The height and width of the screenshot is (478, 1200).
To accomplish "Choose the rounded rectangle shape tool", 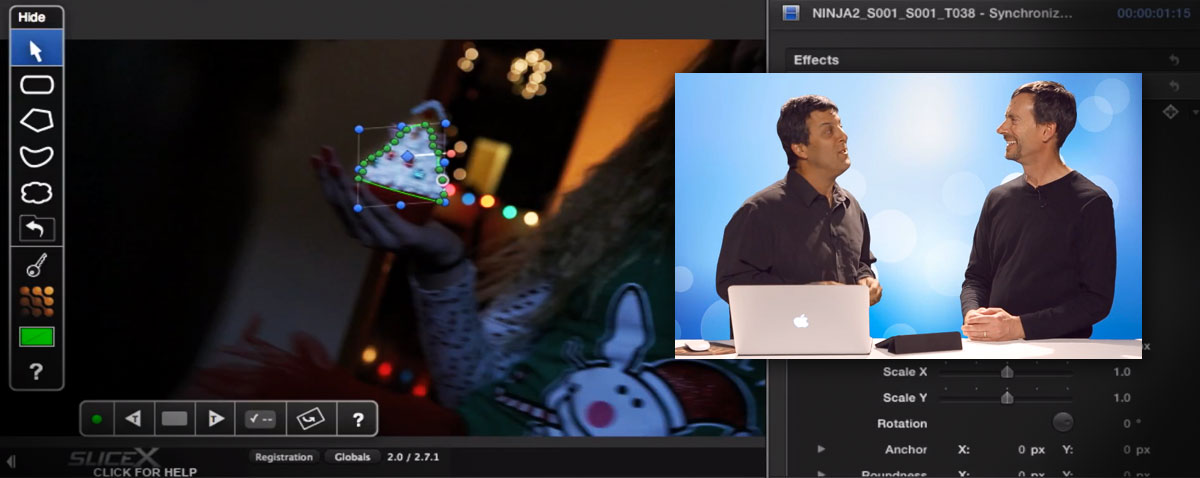I will pos(37,85).
